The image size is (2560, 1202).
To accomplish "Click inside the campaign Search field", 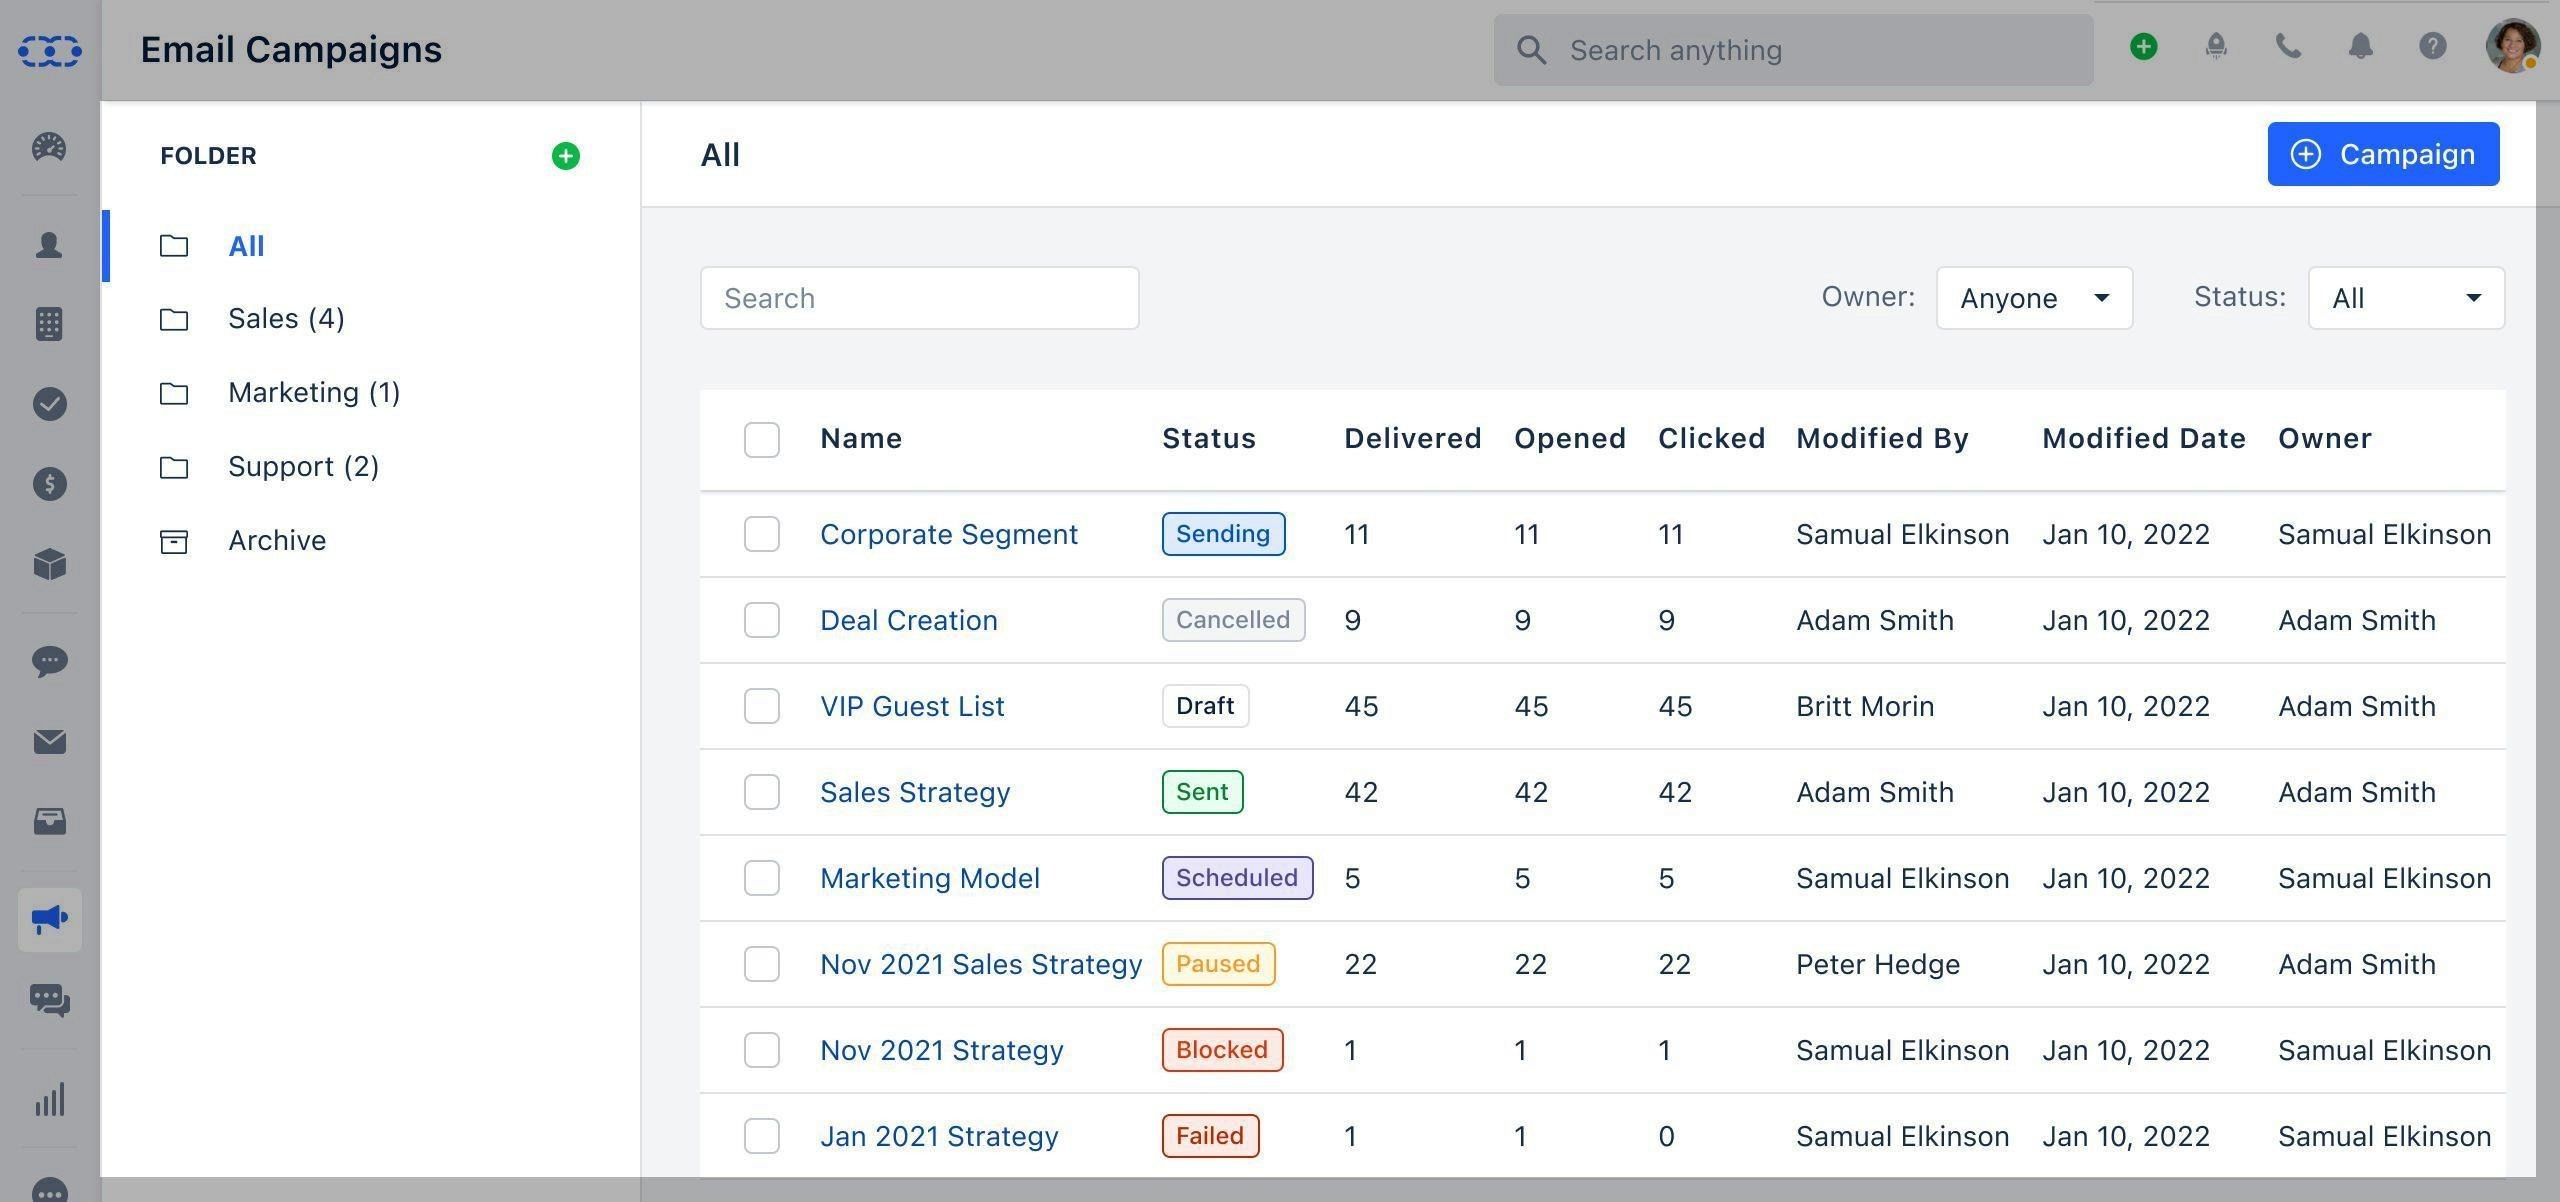I will point(918,297).
